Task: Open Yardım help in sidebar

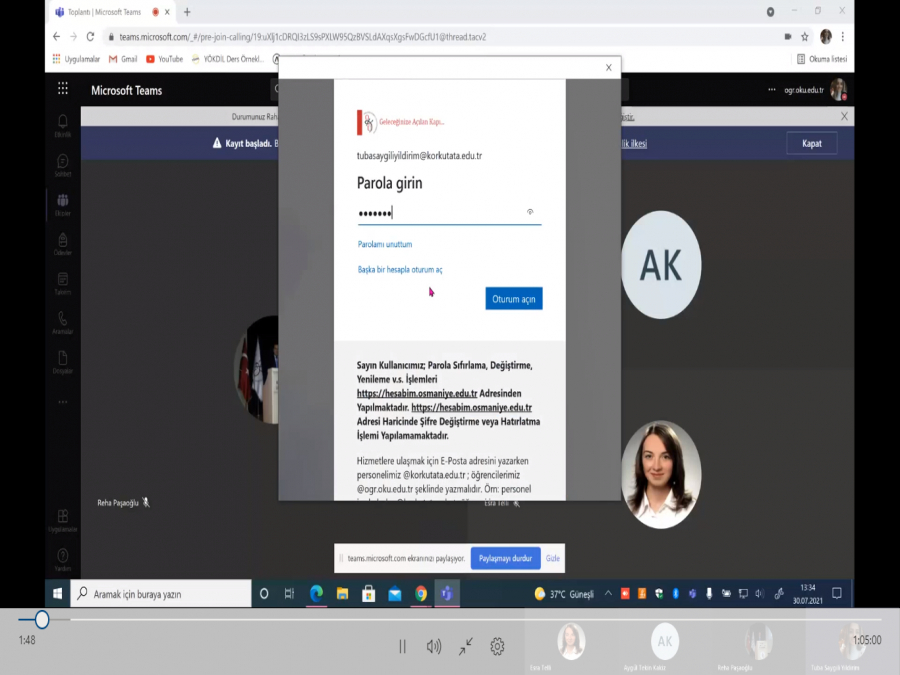Action: point(63,560)
